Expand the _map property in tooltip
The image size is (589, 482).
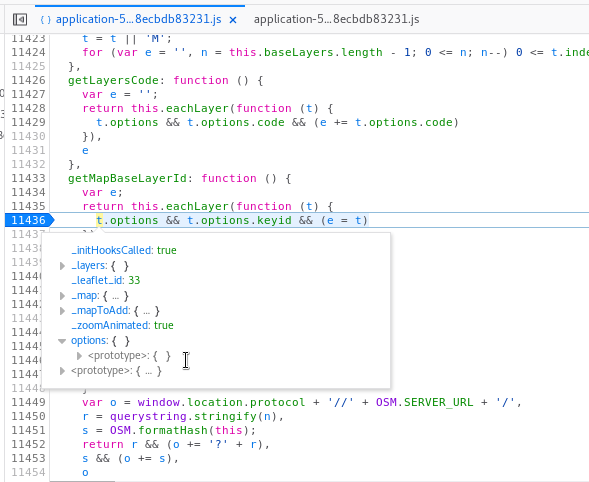pos(62,296)
